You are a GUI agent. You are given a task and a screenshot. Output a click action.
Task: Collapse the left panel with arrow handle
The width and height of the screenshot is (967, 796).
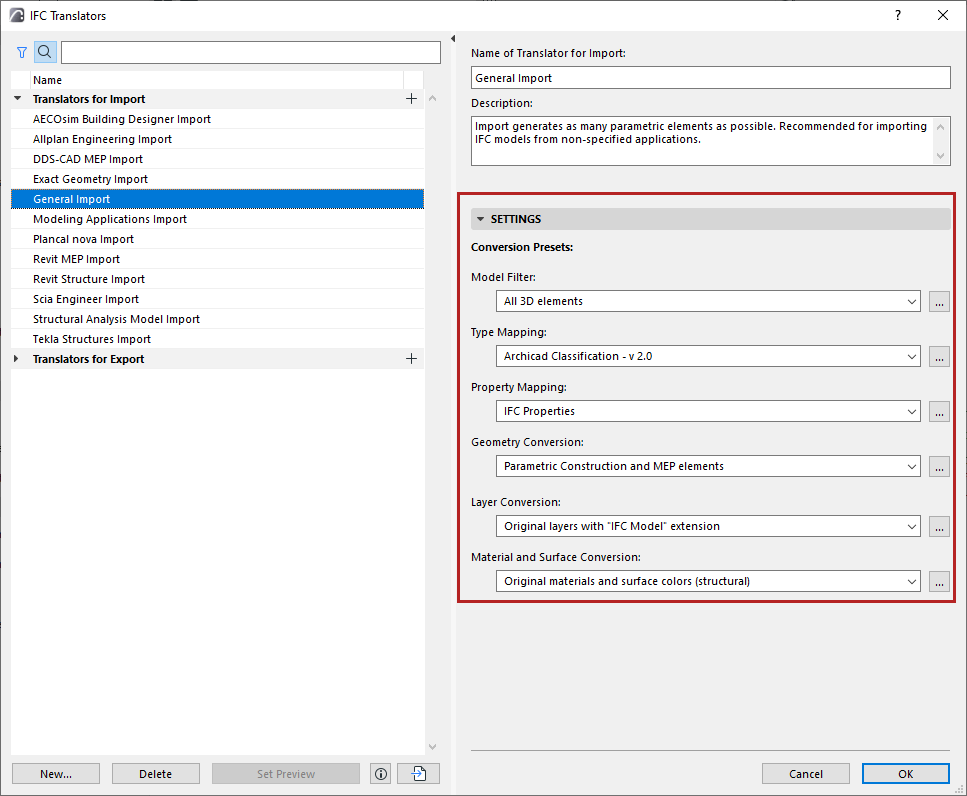point(453,39)
